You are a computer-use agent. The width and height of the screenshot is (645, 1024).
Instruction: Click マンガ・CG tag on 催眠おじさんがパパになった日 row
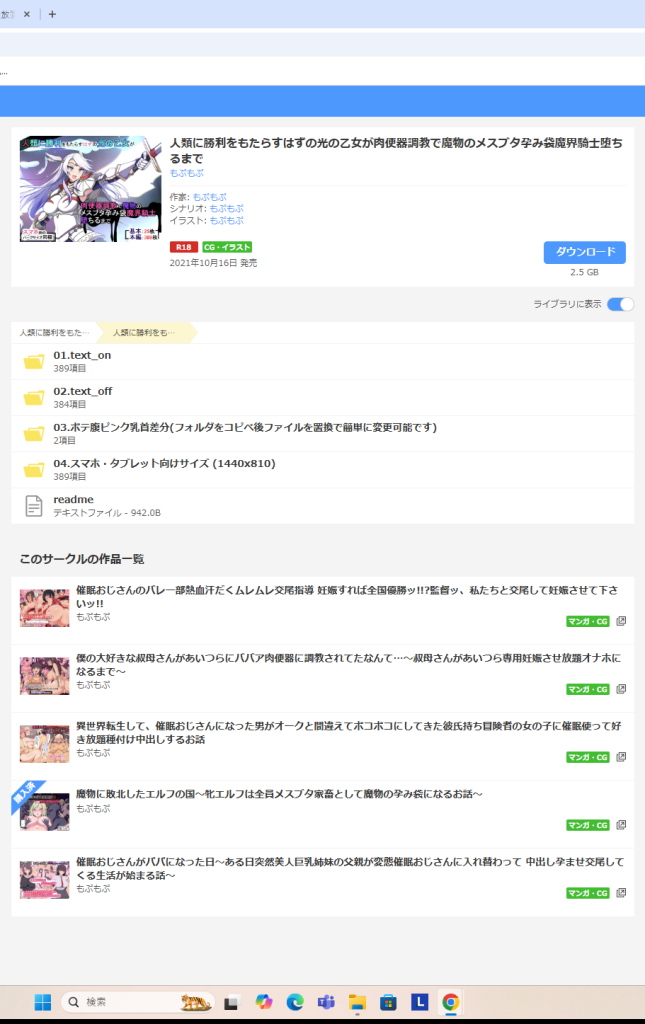pos(588,893)
